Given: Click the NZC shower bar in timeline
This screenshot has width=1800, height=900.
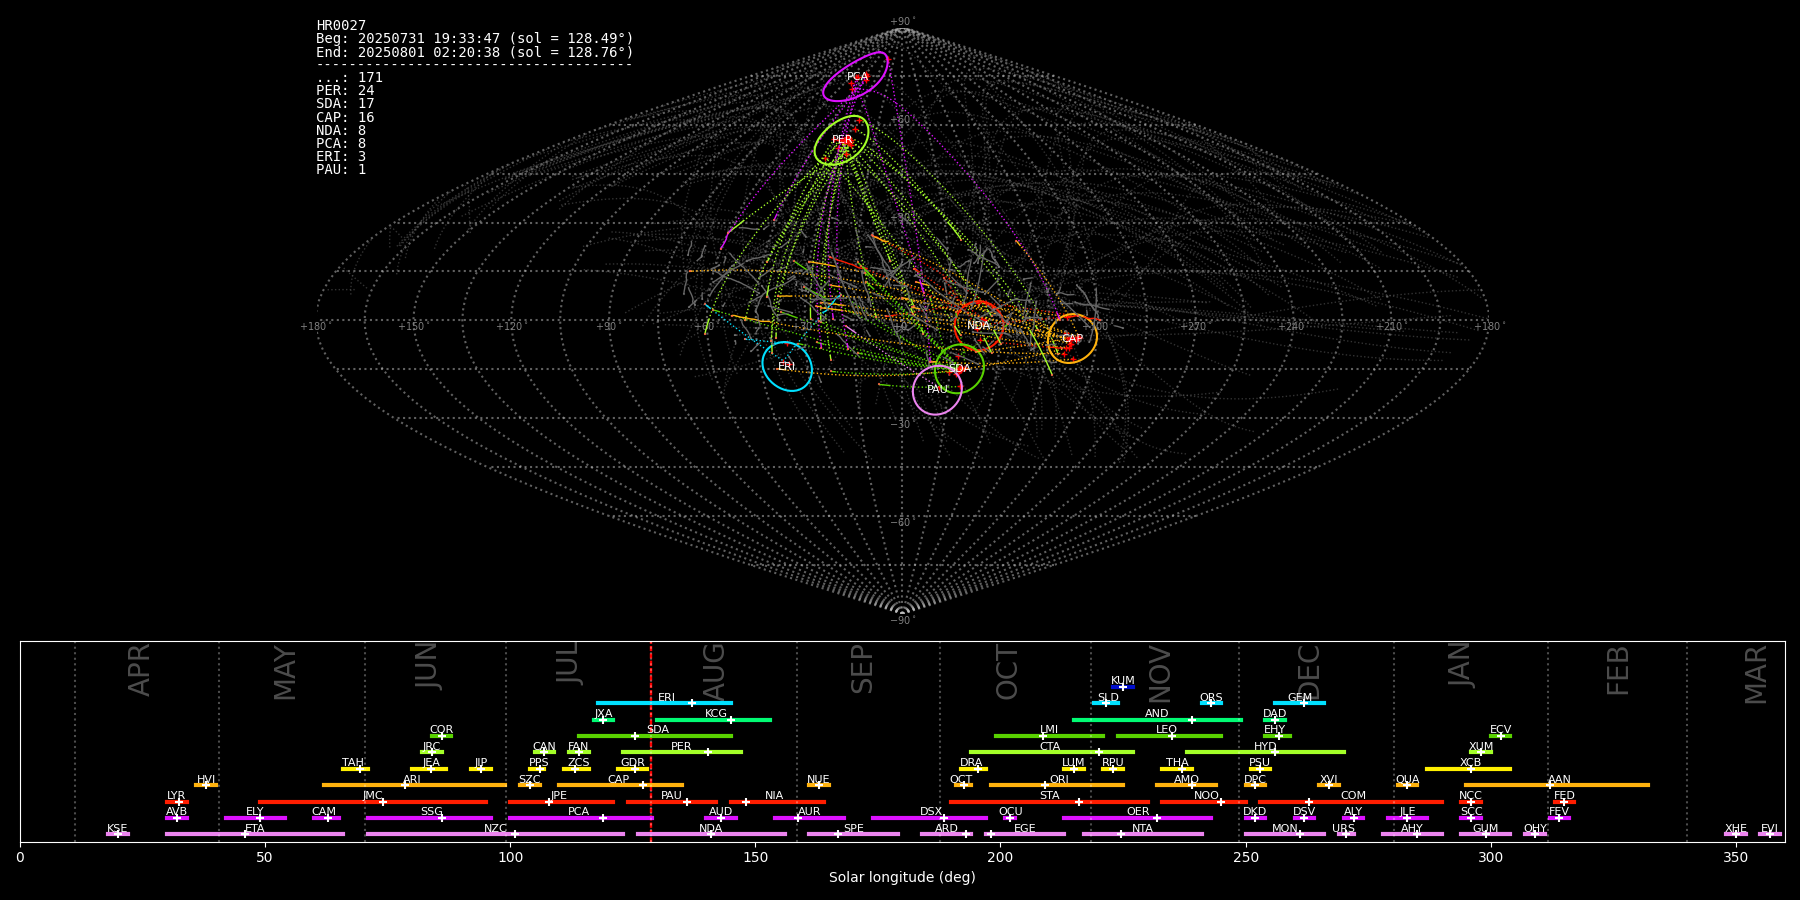Looking at the screenshot, I should 495,834.
